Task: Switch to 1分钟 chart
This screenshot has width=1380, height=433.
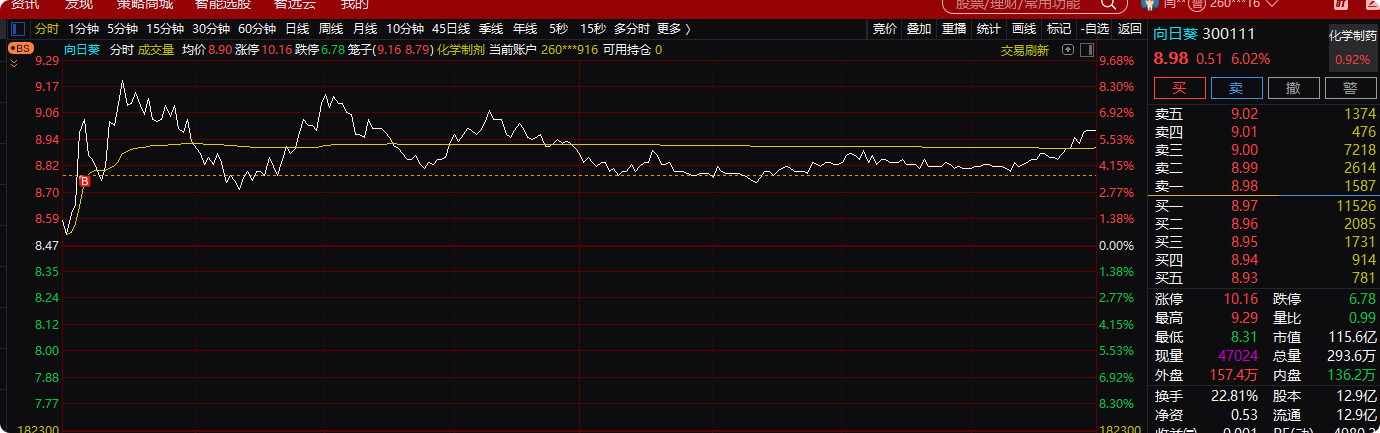Action: [x=83, y=29]
